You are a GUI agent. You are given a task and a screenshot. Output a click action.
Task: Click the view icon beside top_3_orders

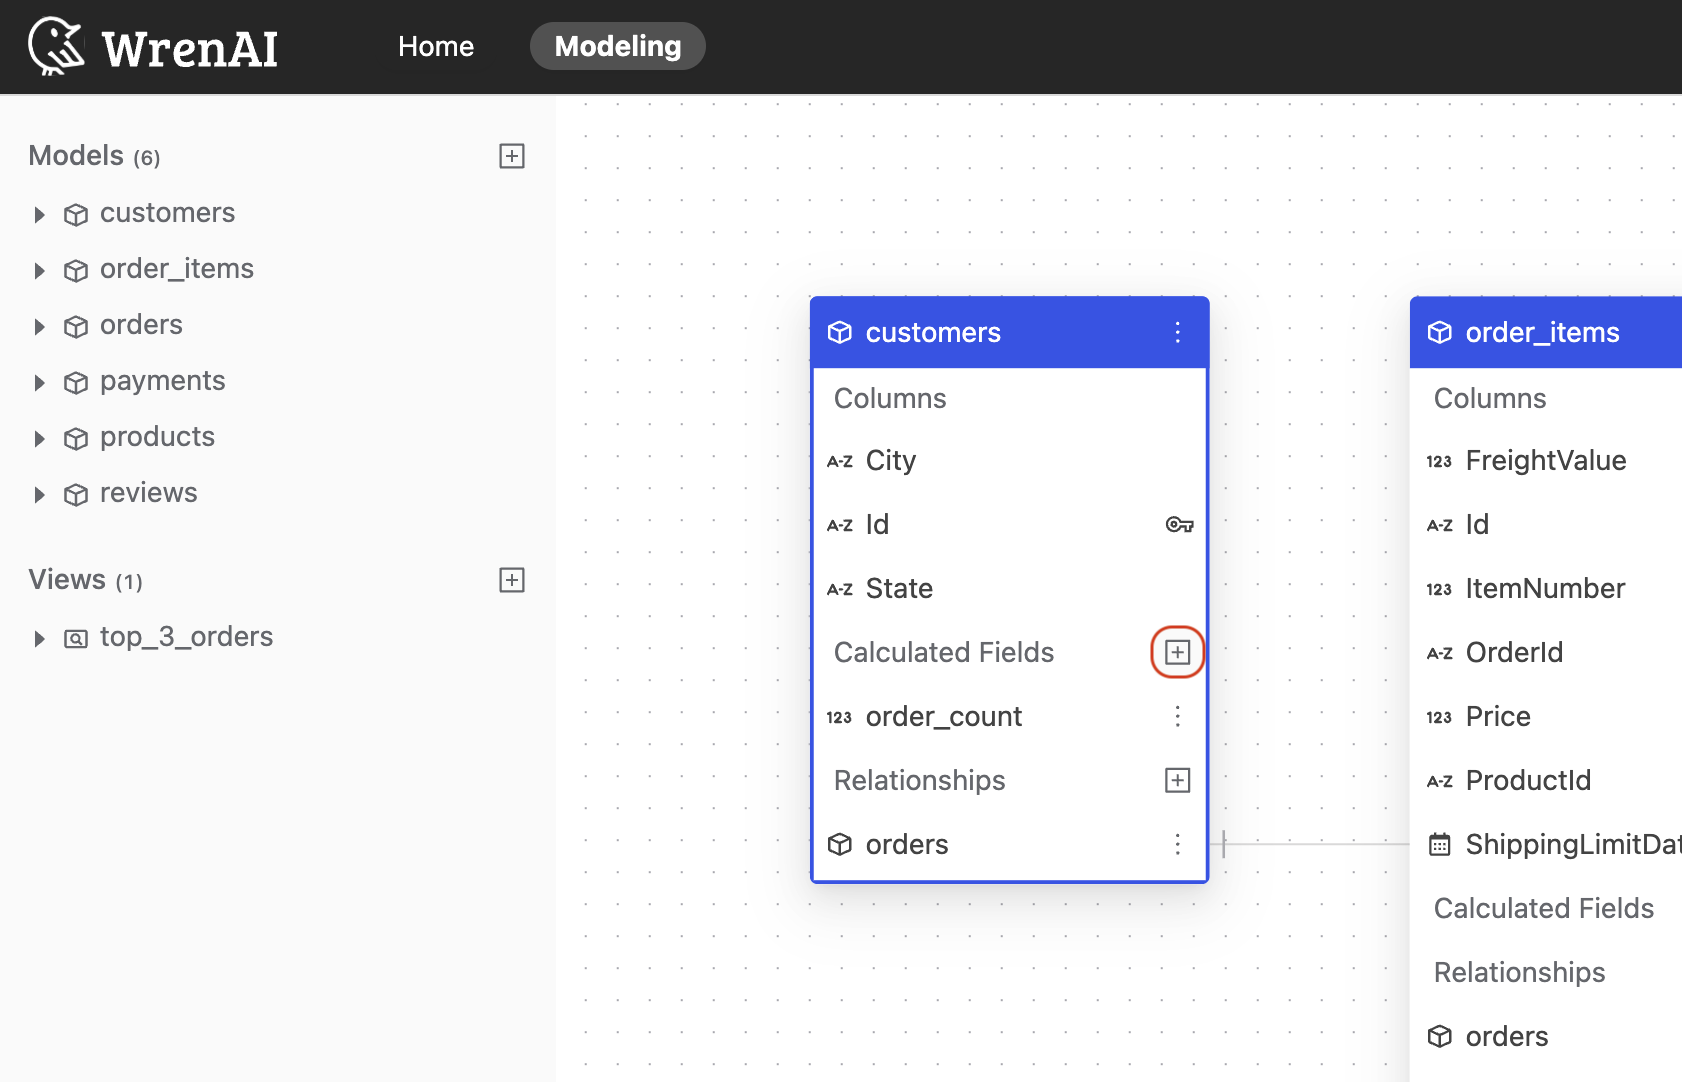(76, 639)
